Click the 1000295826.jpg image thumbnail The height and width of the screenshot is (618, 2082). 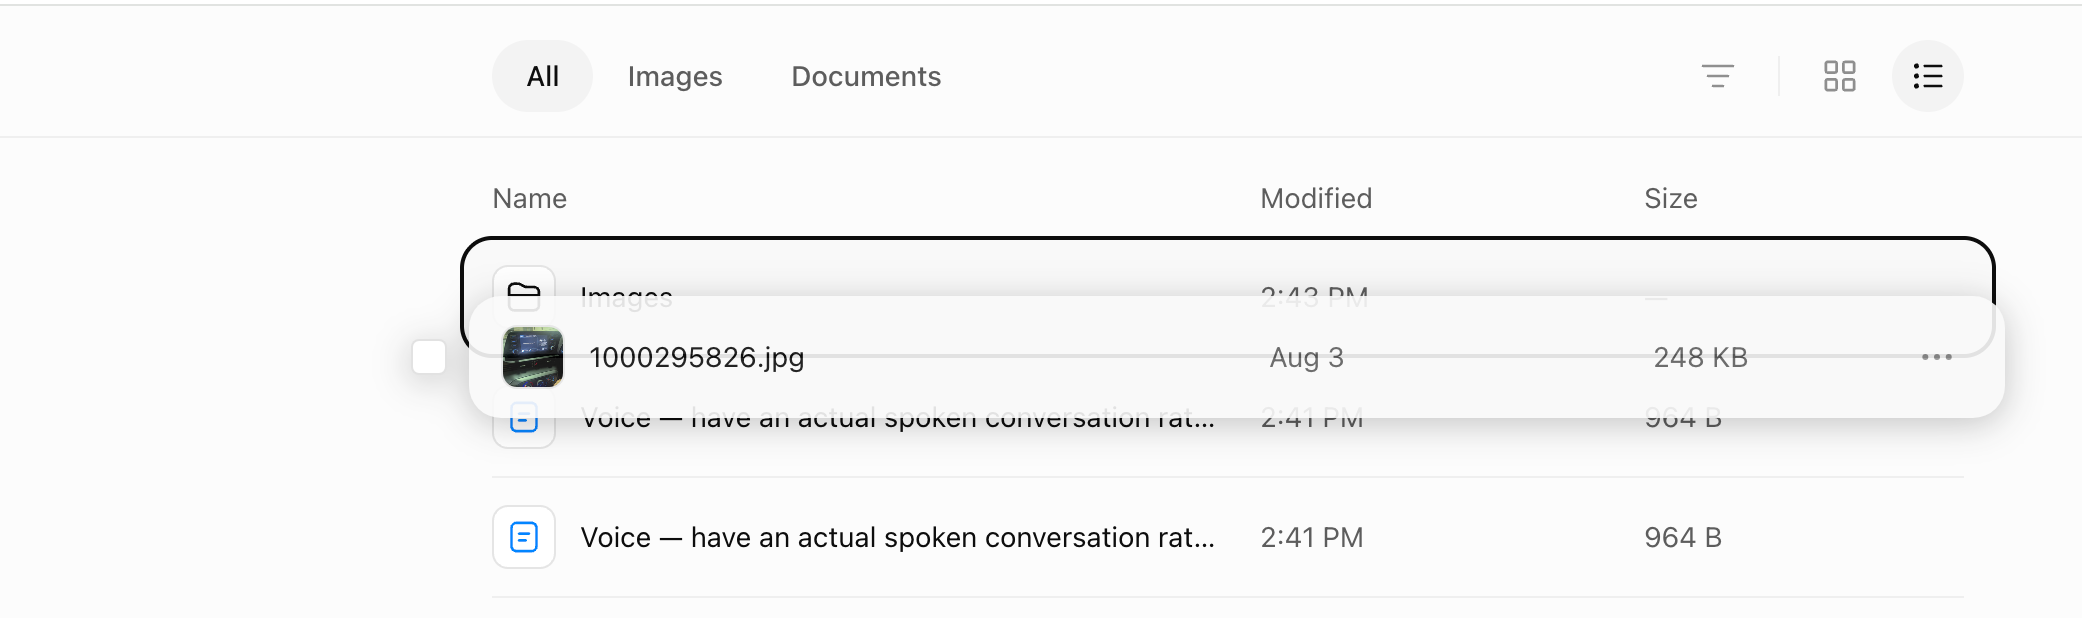click(x=533, y=357)
